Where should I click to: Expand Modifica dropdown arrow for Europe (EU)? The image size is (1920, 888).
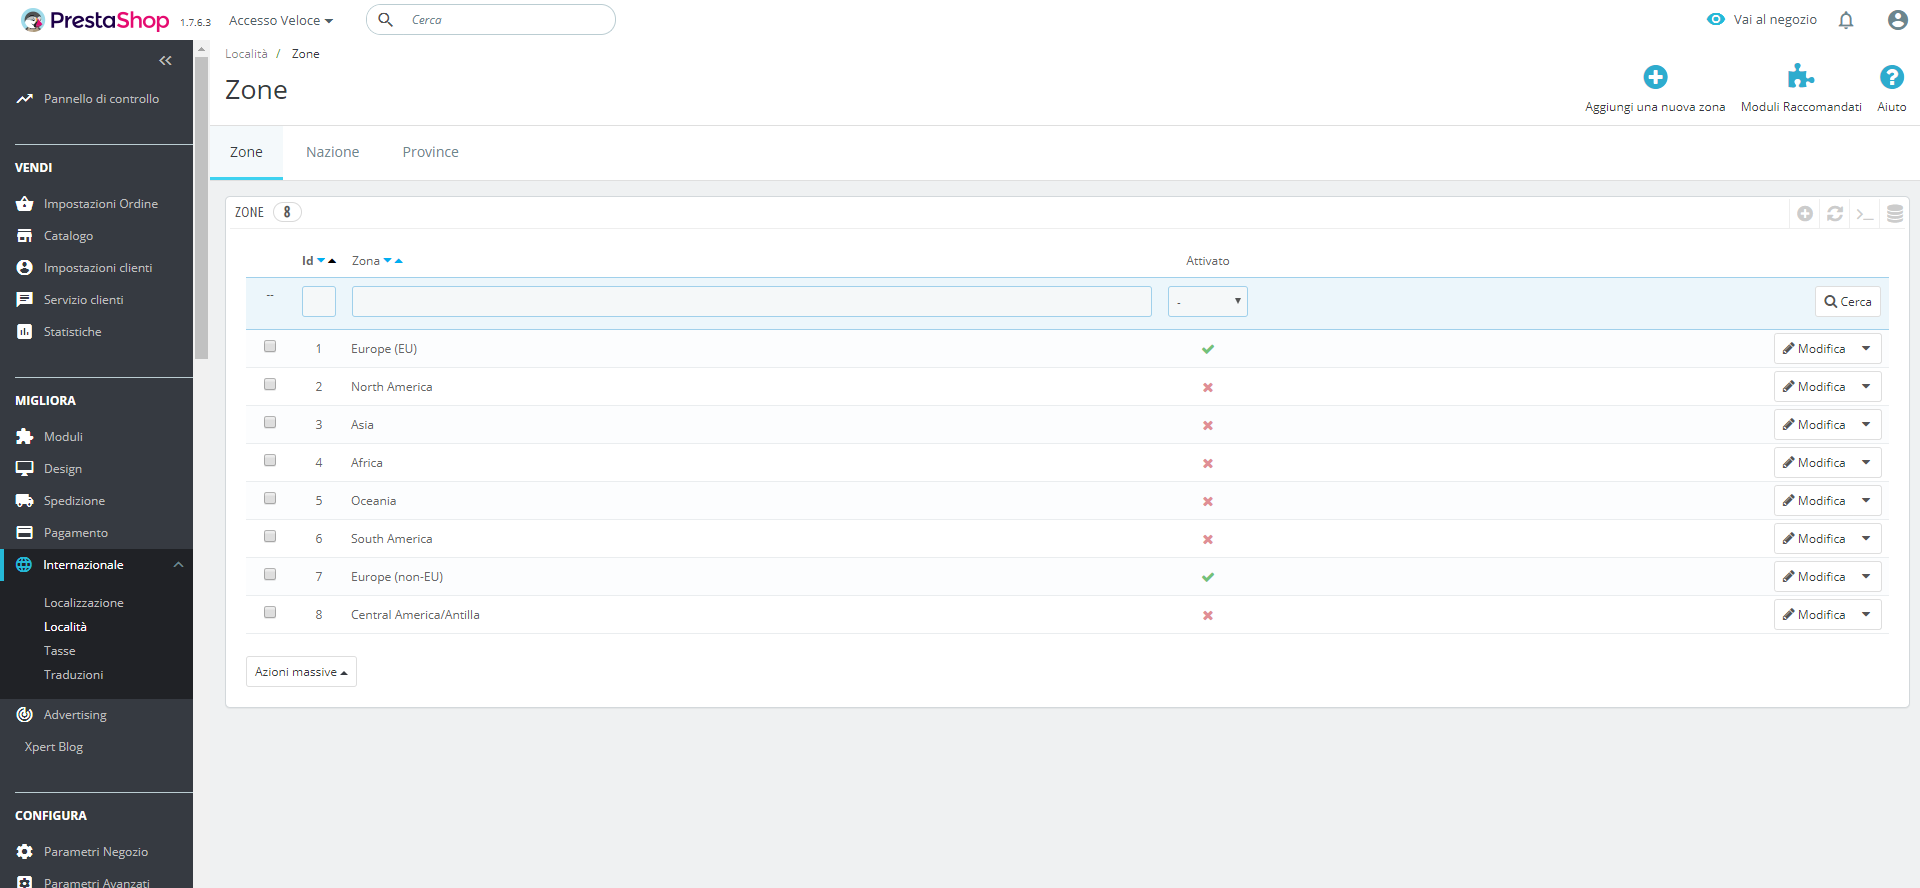click(x=1866, y=349)
